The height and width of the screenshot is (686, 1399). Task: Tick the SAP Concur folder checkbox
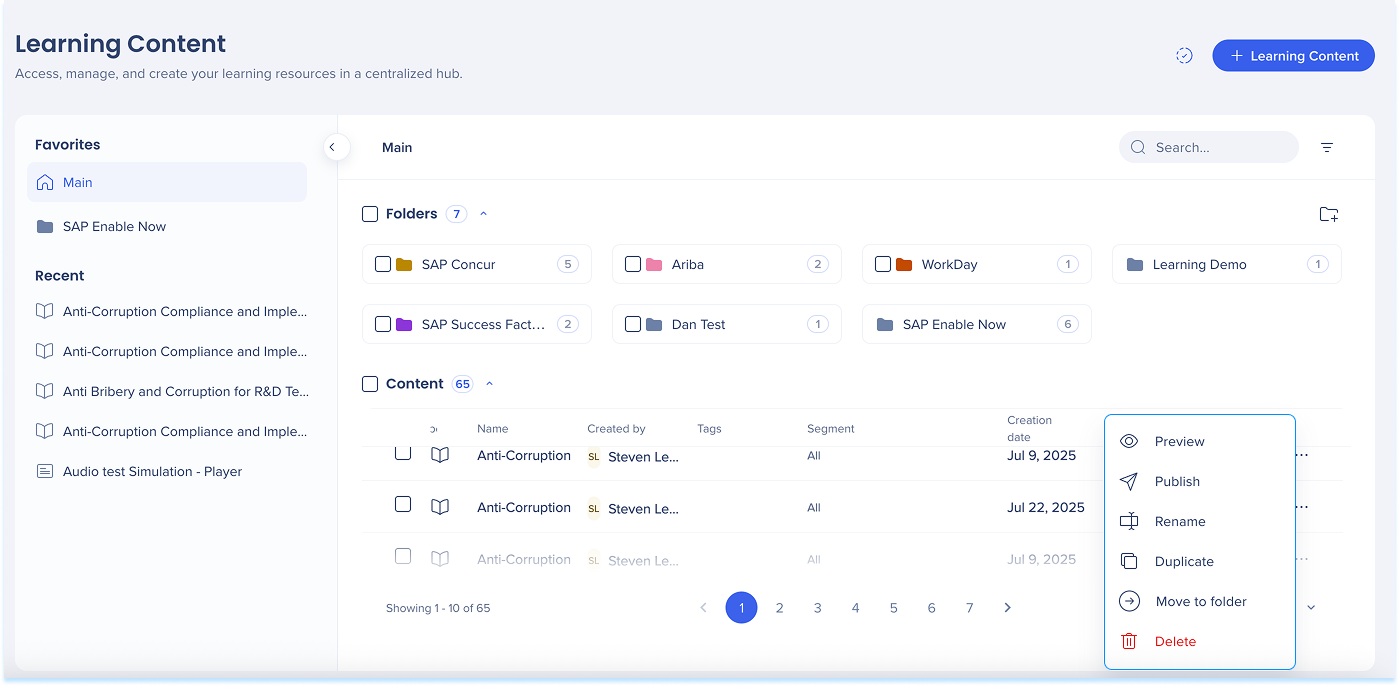383,265
